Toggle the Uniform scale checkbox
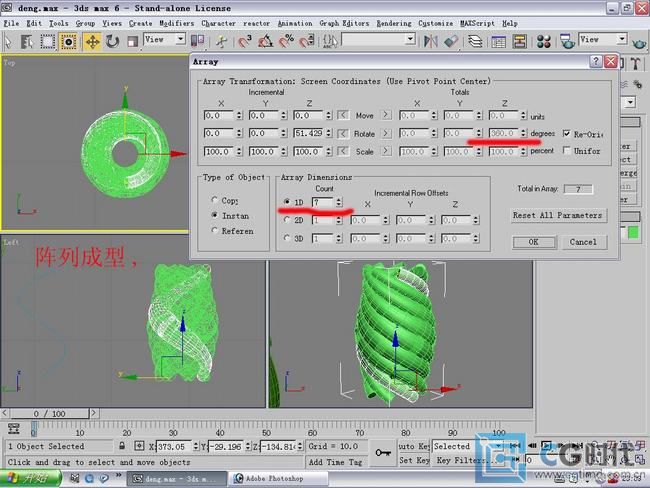Viewport: 650px width, 488px height. coord(567,151)
